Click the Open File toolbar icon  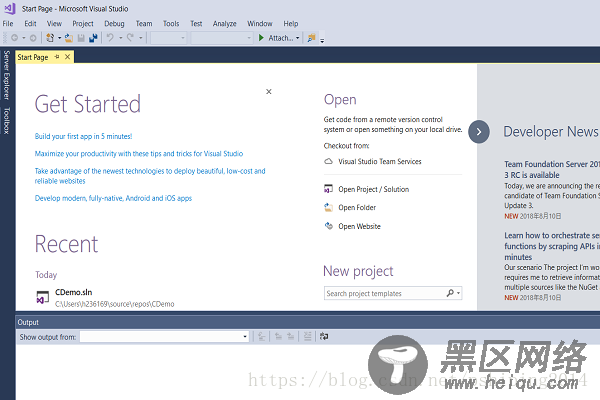tap(69, 38)
